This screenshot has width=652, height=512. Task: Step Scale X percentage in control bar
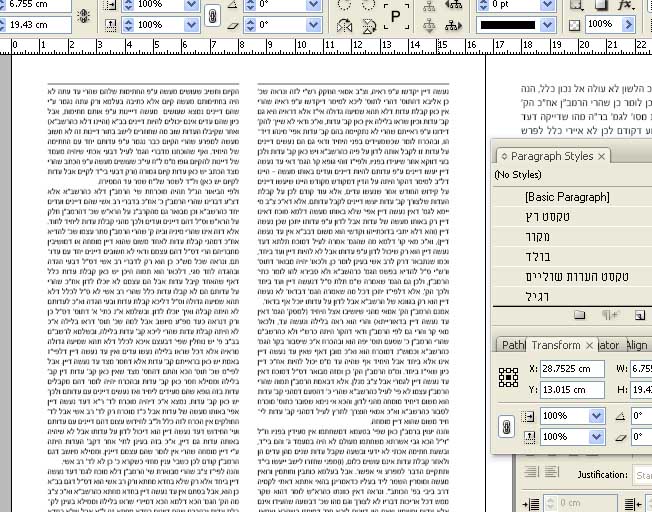[129, 4]
